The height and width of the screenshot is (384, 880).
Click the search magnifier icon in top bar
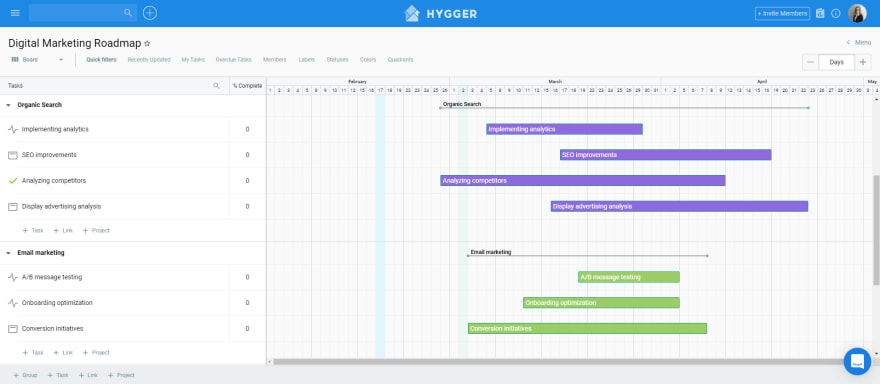(128, 12)
